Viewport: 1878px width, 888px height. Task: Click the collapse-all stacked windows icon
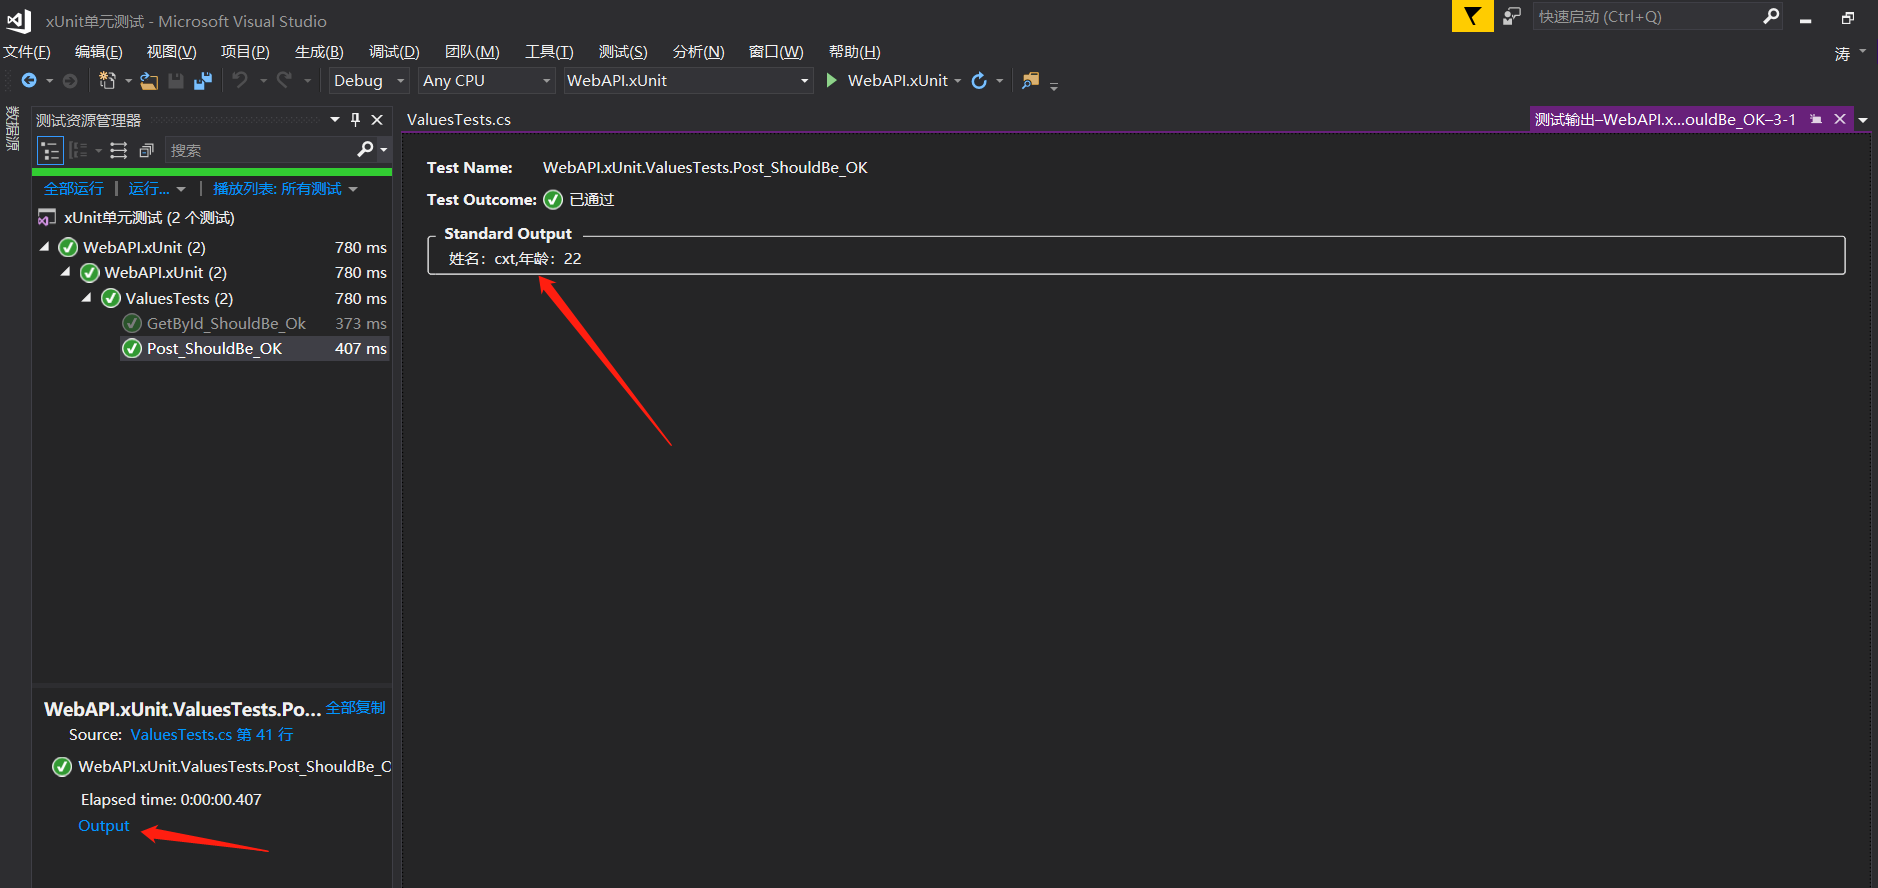click(146, 151)
